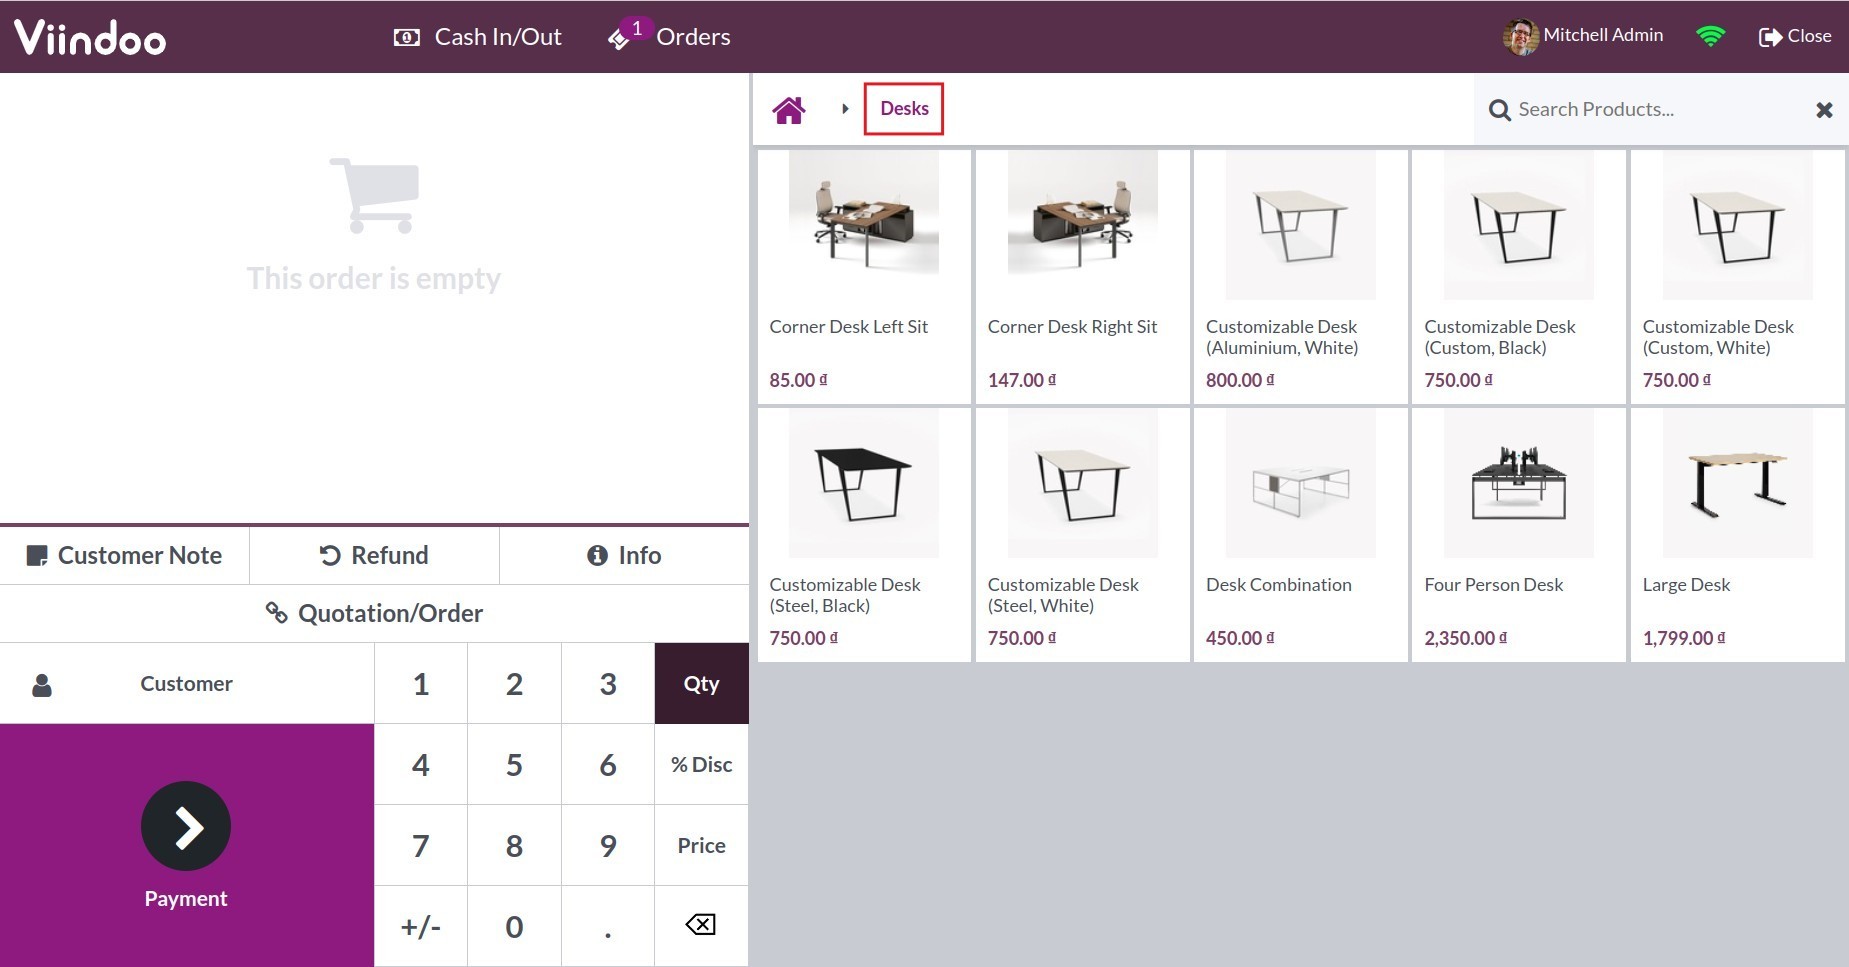The width and height of the screenshot is (1849, 967).
Task: Close the point of sale session
Action: [x=1795, y=36]
